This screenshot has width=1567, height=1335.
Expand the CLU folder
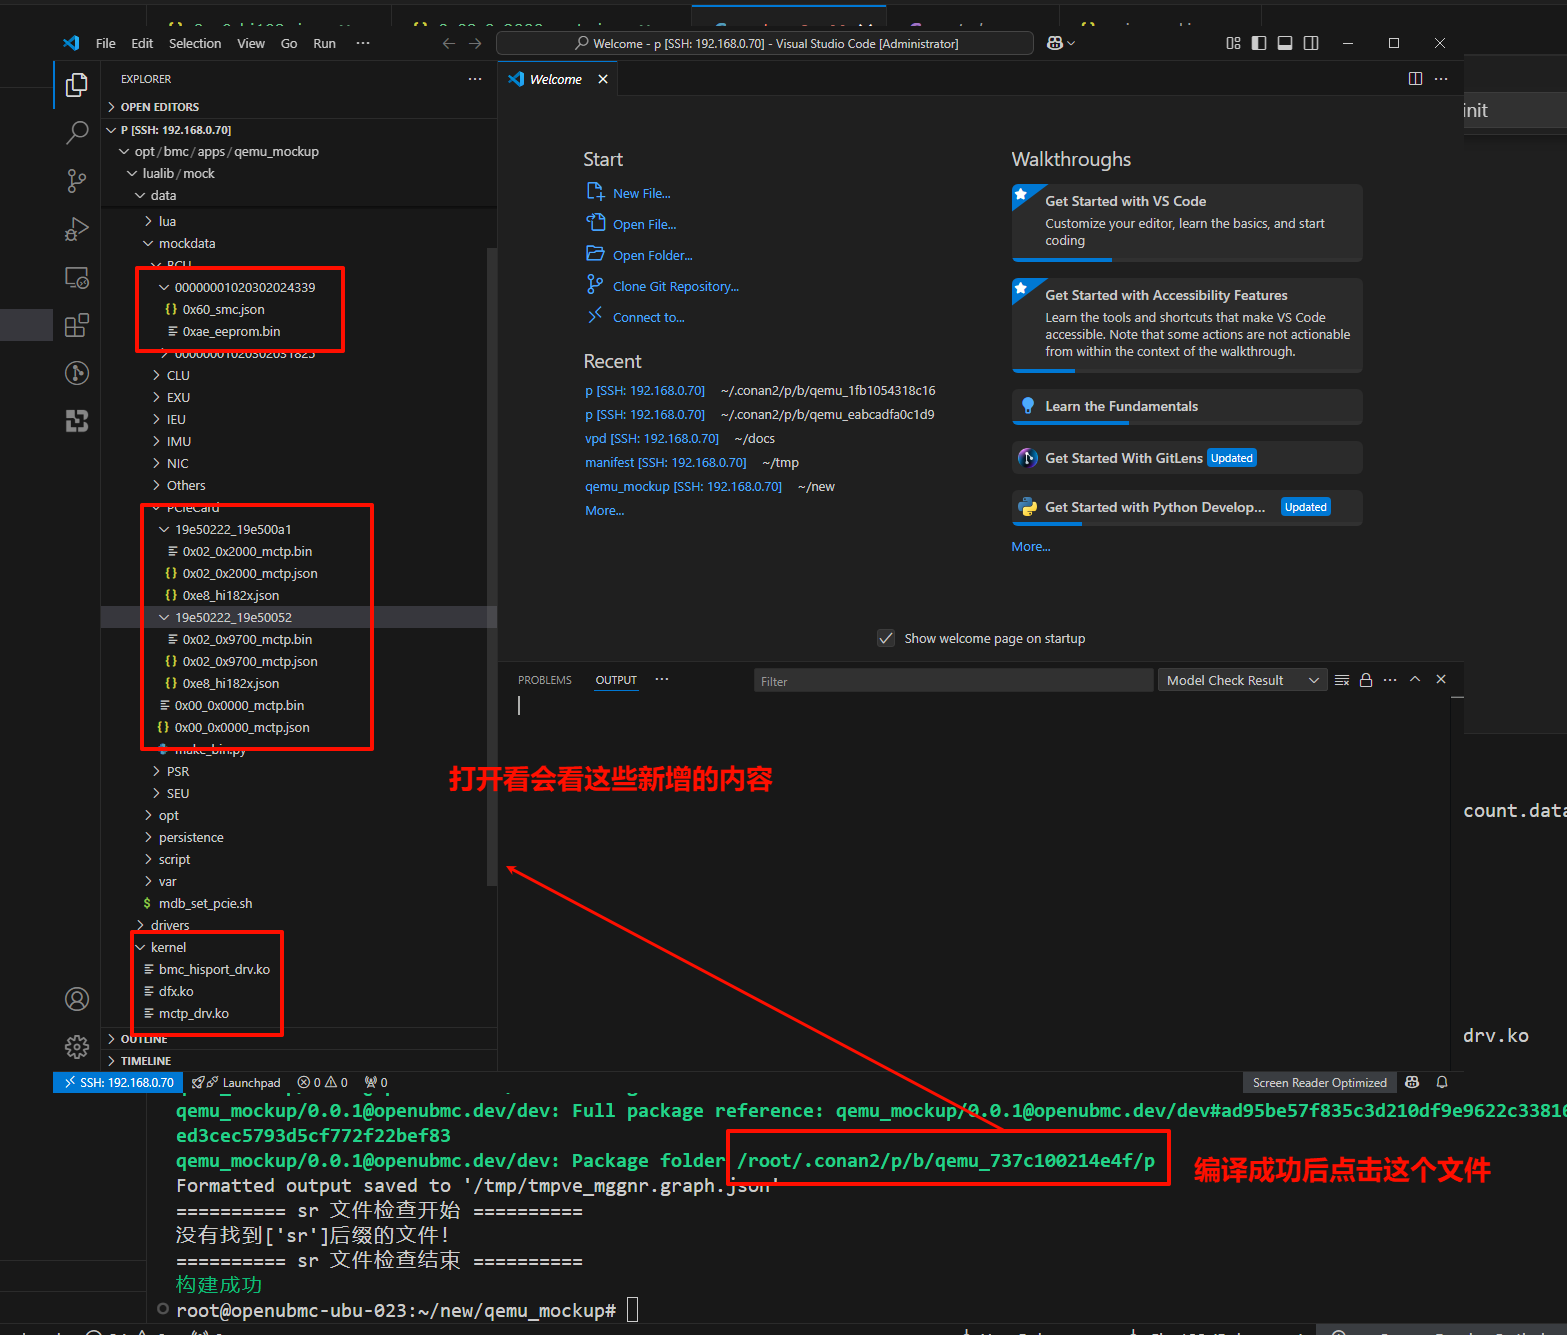[x=178, y=376]
